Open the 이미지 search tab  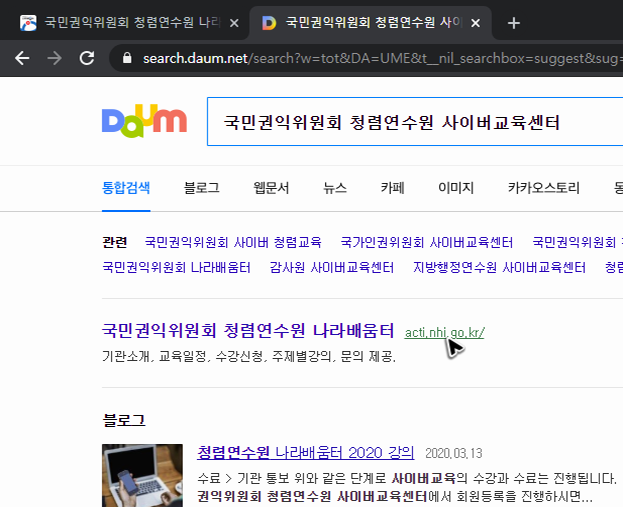pos(456,188)
